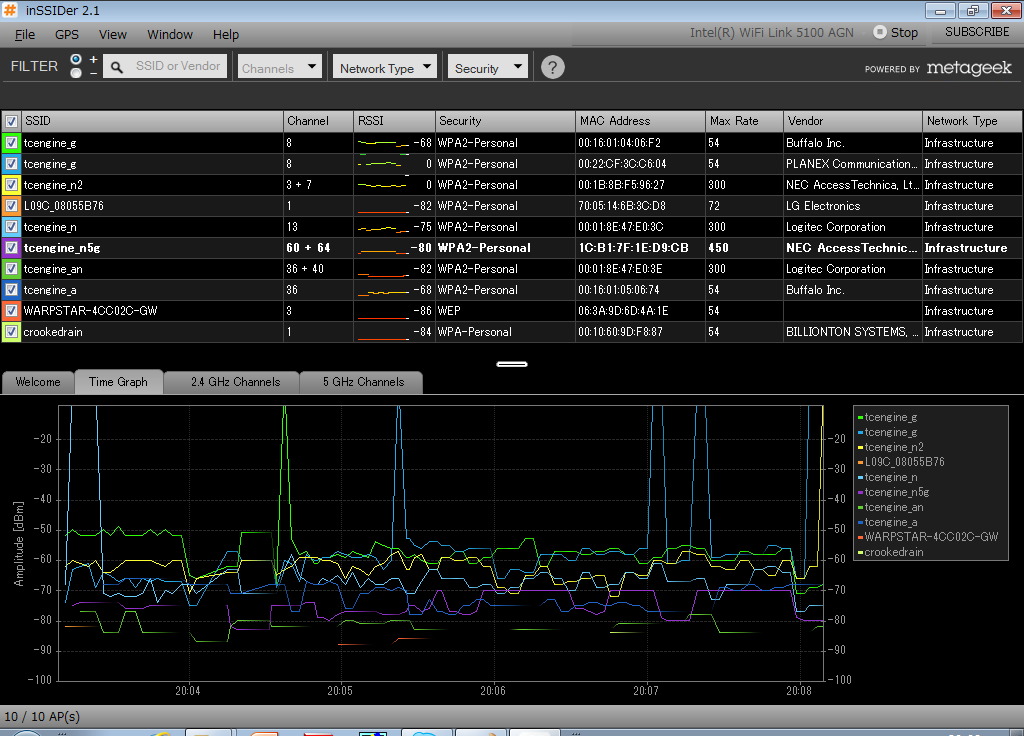Click MAC address 00:16:01:04:06:F2

click(x=619, y=143)
